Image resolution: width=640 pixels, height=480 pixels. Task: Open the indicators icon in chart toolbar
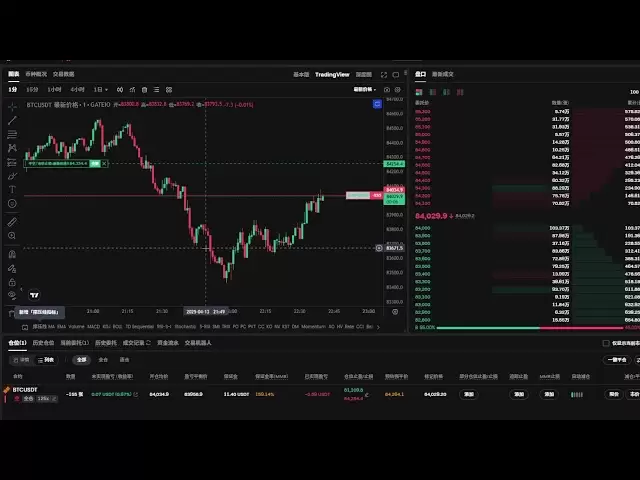[x=132, y=90]
